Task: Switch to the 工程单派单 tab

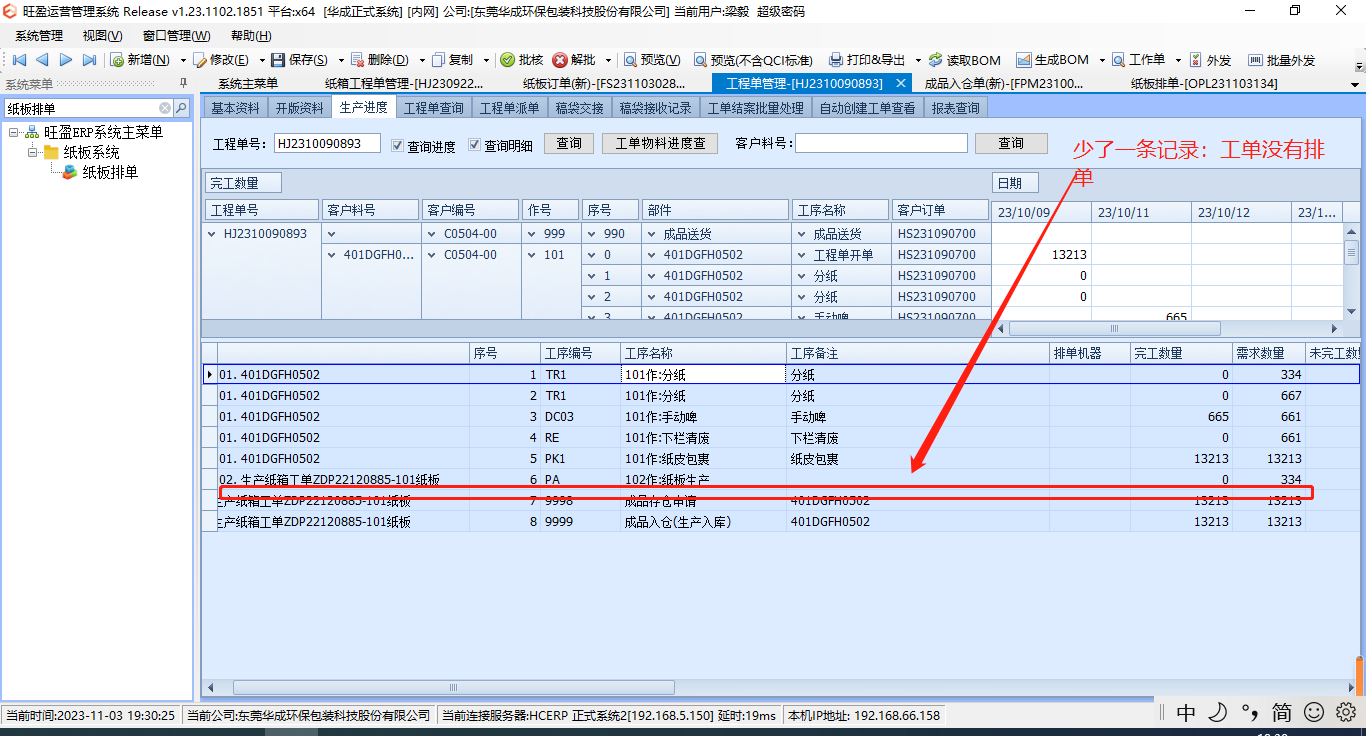Action: (x=509, y=107)
